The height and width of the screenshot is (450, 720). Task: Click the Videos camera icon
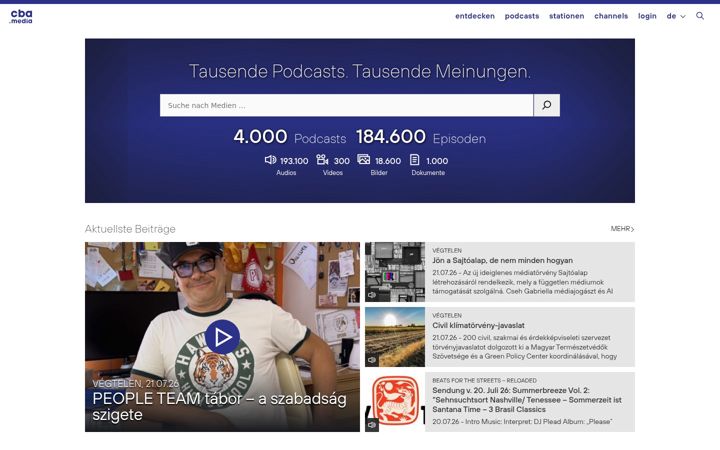click(322, 160)
